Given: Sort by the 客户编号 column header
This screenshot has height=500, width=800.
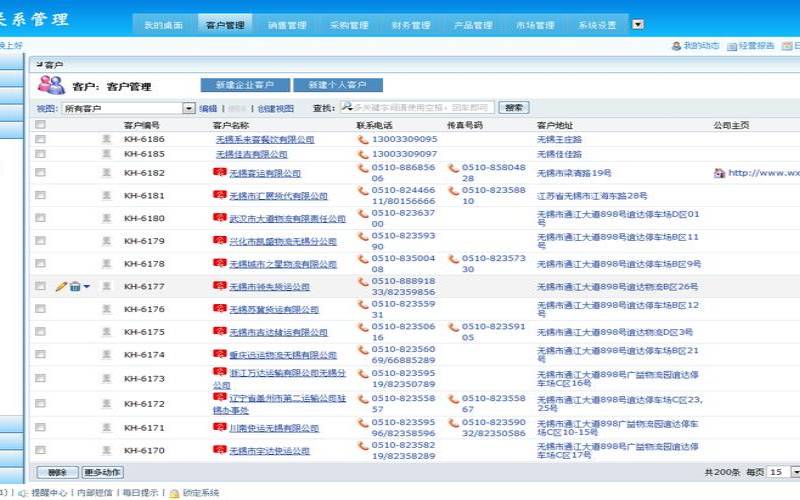Looking at the screenshot, I should [142, 125].
